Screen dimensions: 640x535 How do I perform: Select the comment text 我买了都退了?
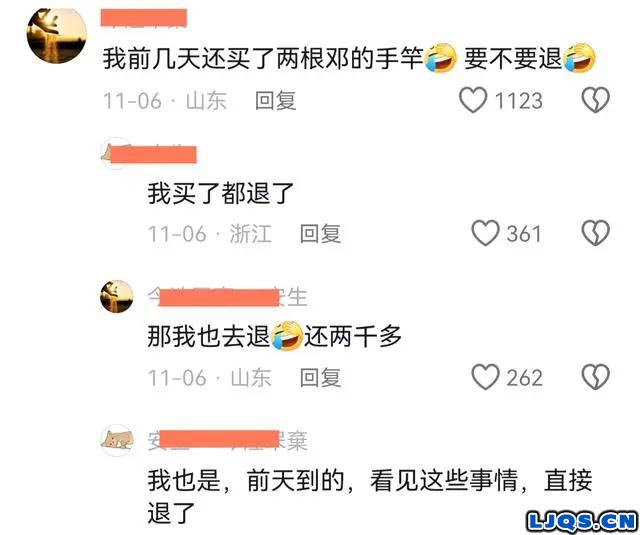click(x=221, y=193)
